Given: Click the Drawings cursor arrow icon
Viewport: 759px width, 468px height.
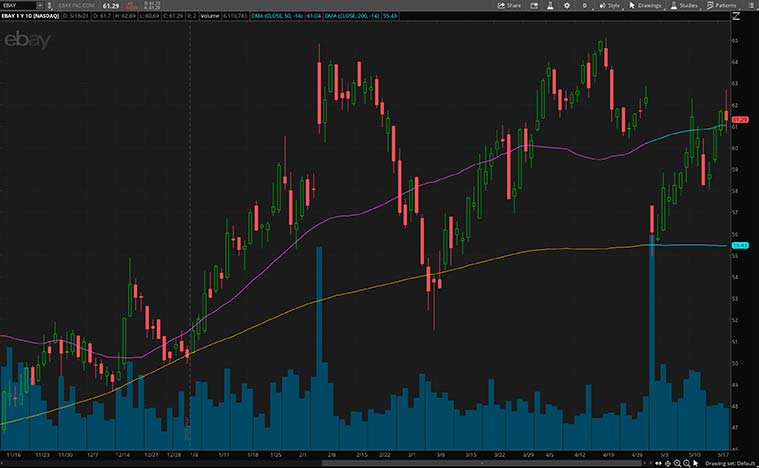Looking at the screenshot, I should point(631,5).
